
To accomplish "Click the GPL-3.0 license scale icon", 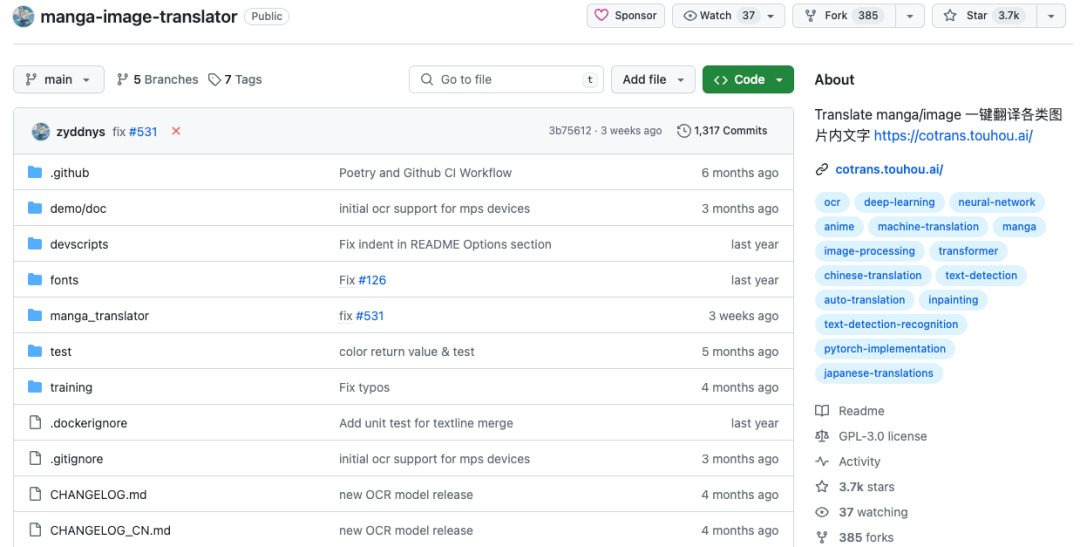I will (x=822, y=436).
